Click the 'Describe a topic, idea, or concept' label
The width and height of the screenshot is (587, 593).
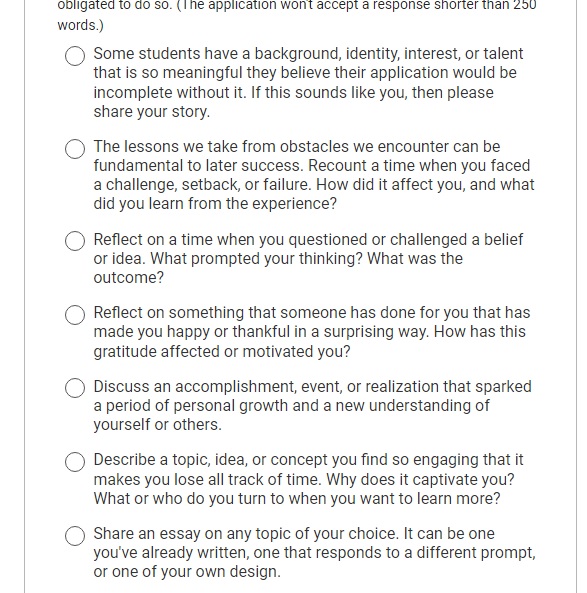(x=308, y=479)
